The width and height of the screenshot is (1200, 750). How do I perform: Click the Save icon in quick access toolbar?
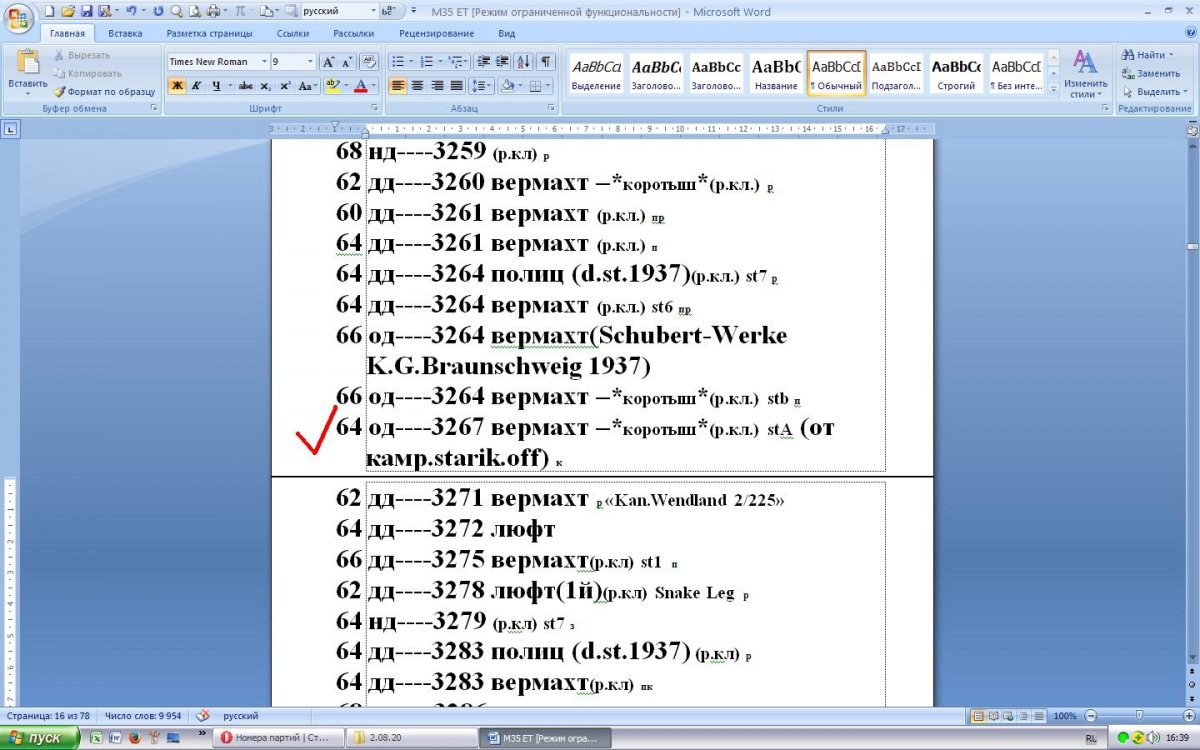[86, 12]
